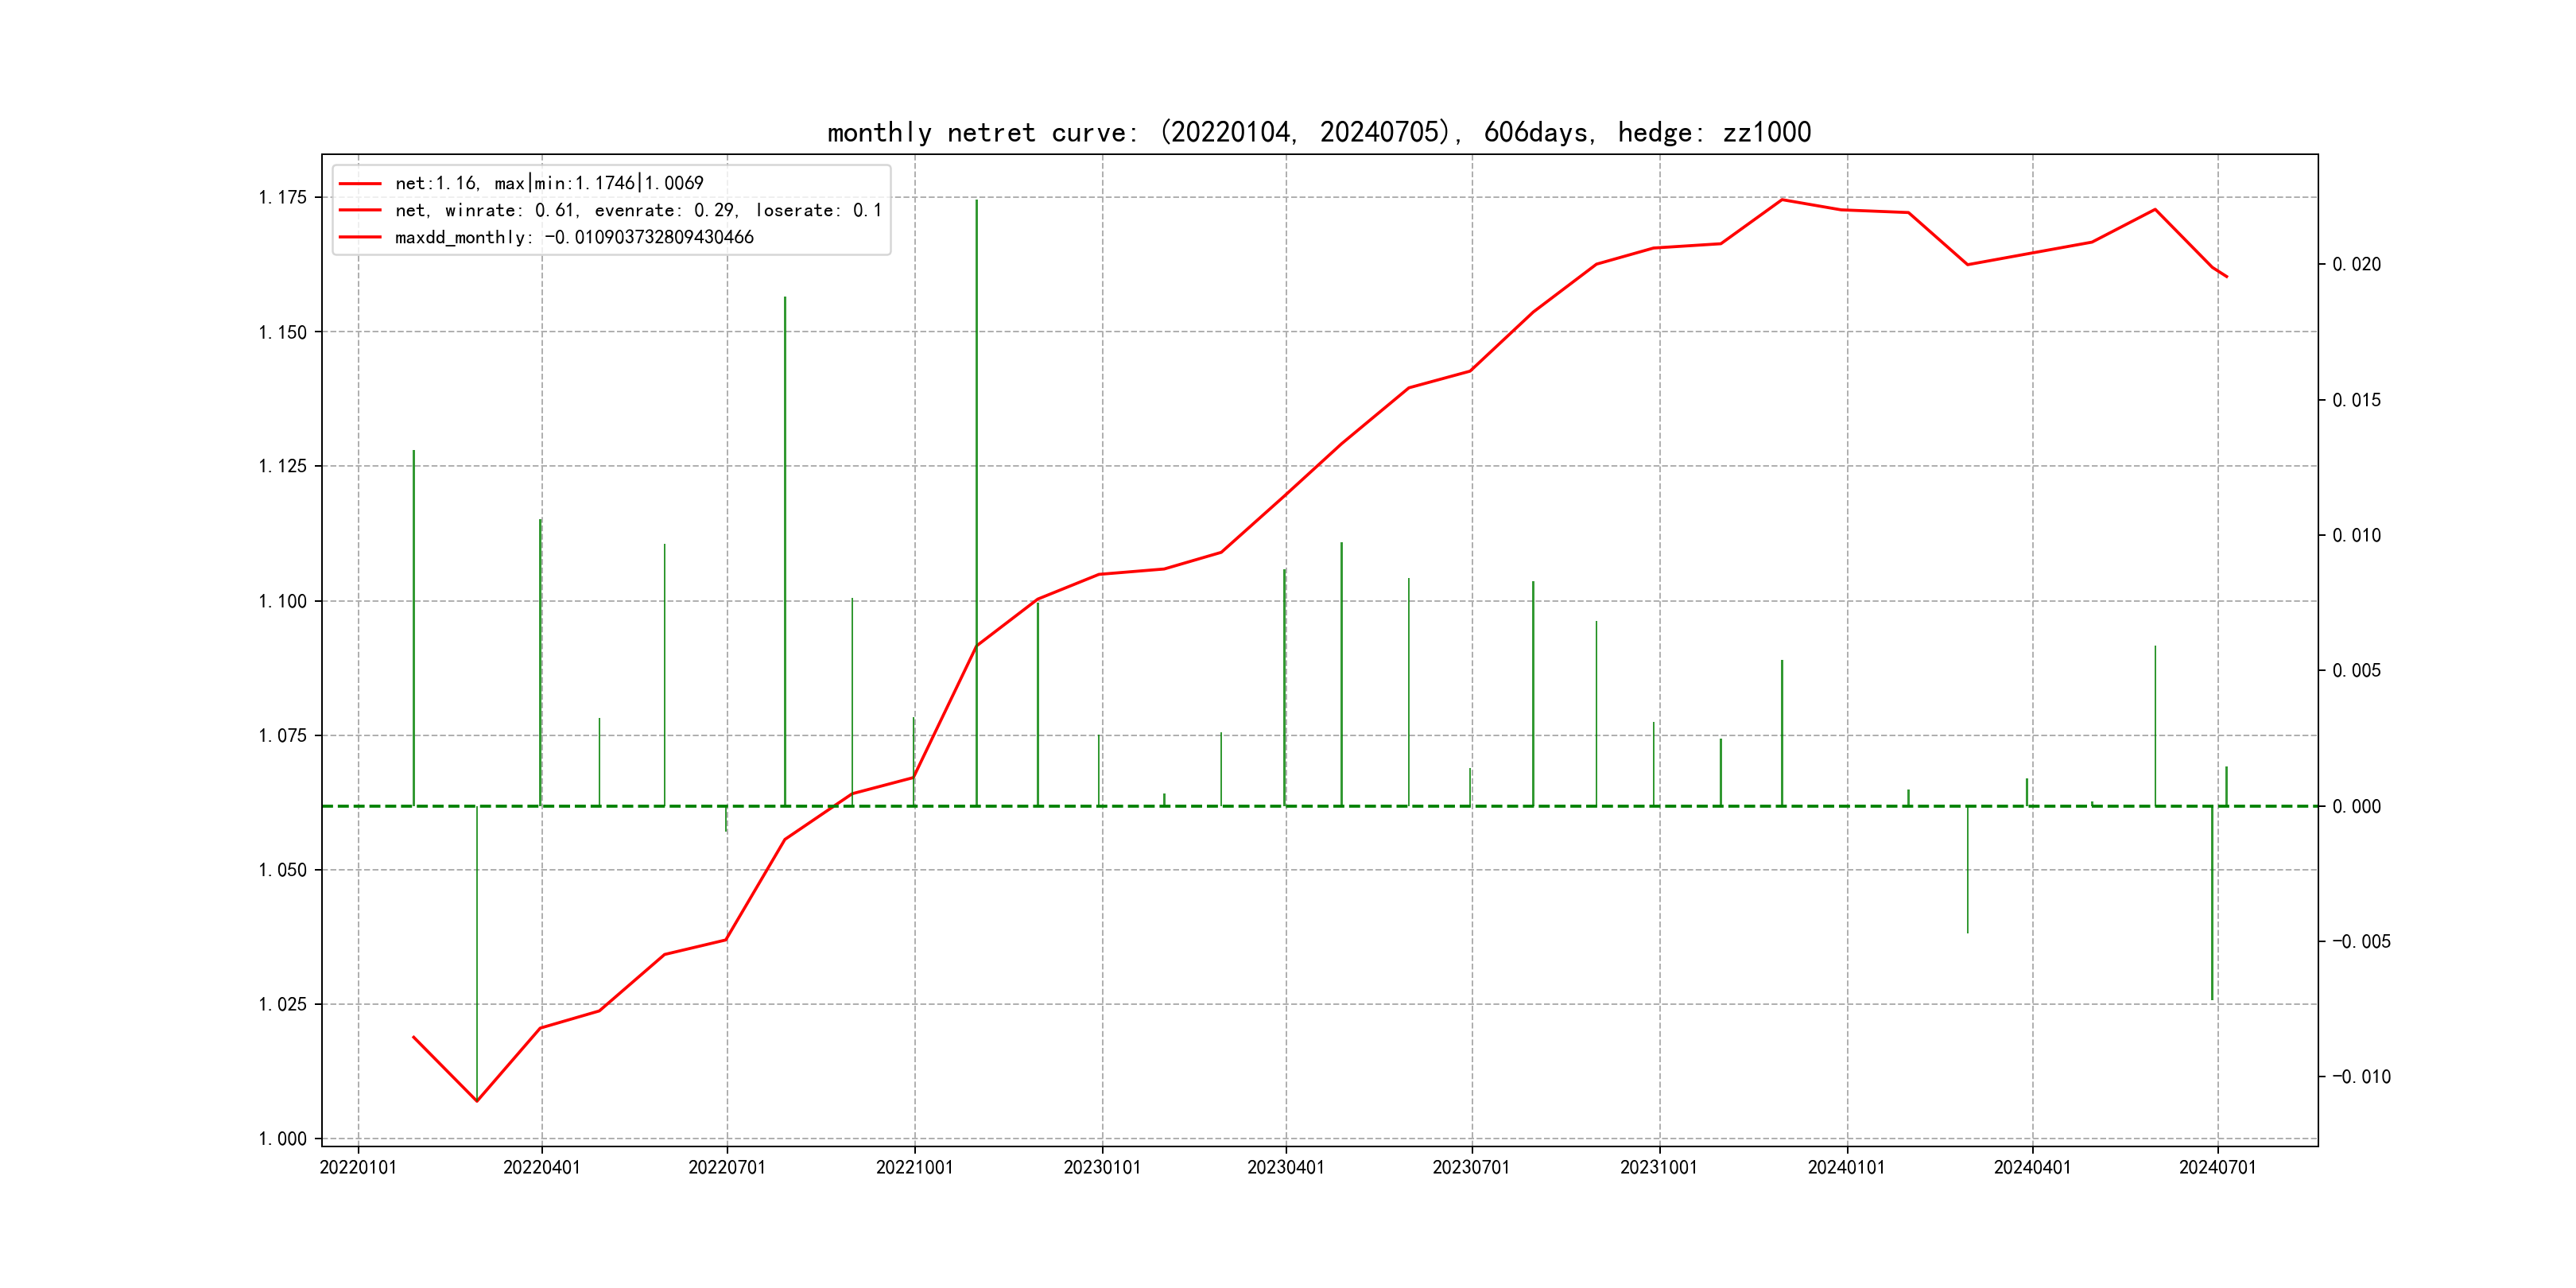
Task: Click the 1.100 left y-axis label
Action: tap(283, 602)
